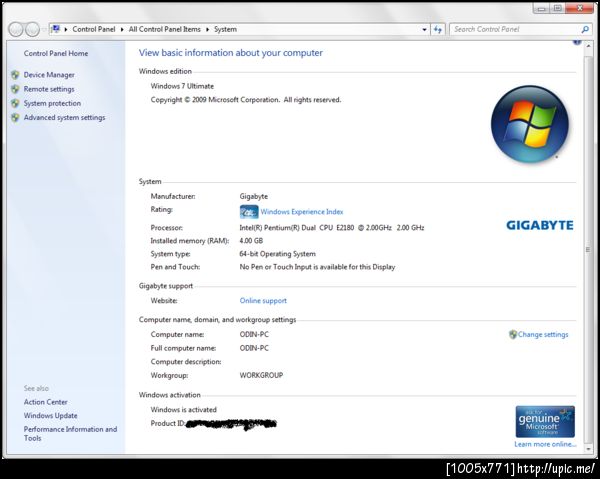Viewport: 600px width, 479px height.
Task: Click the vertical scrollbar thumb
Action: tap(588, 249)
